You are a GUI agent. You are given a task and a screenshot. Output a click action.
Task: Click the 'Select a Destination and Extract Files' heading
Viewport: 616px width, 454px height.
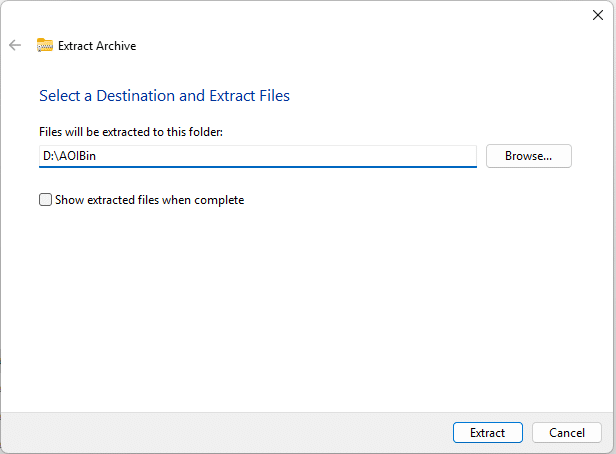point(164,95)
